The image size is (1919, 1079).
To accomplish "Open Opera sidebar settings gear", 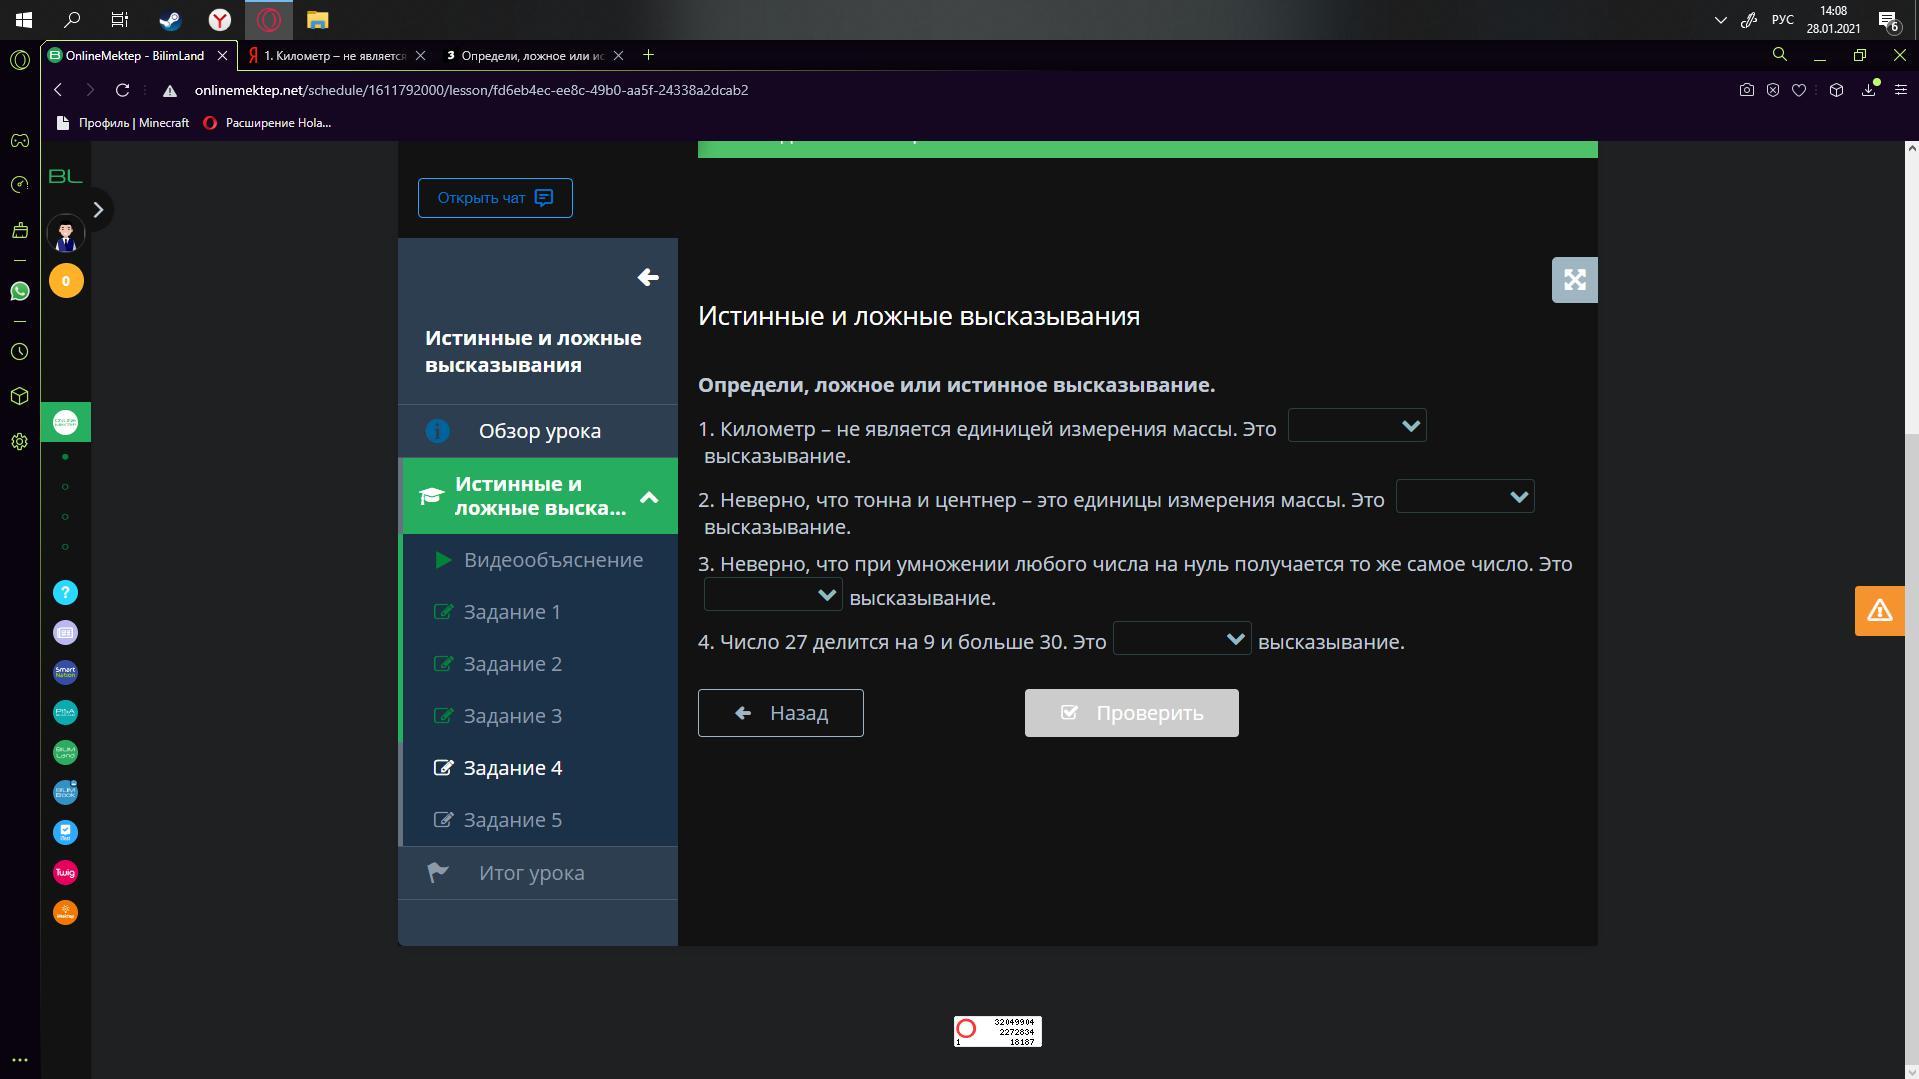I will point(19,441).
